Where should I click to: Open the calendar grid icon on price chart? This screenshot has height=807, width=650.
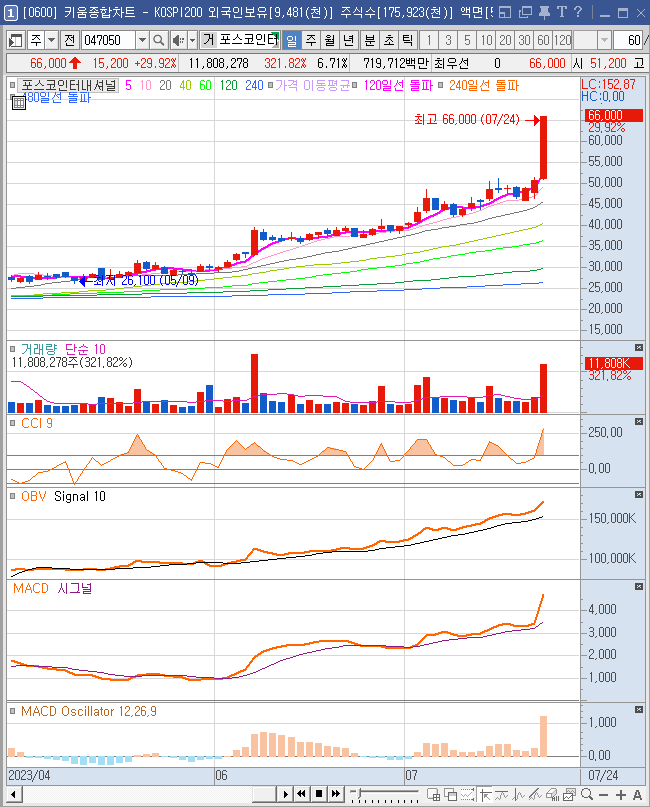(19, 103)
